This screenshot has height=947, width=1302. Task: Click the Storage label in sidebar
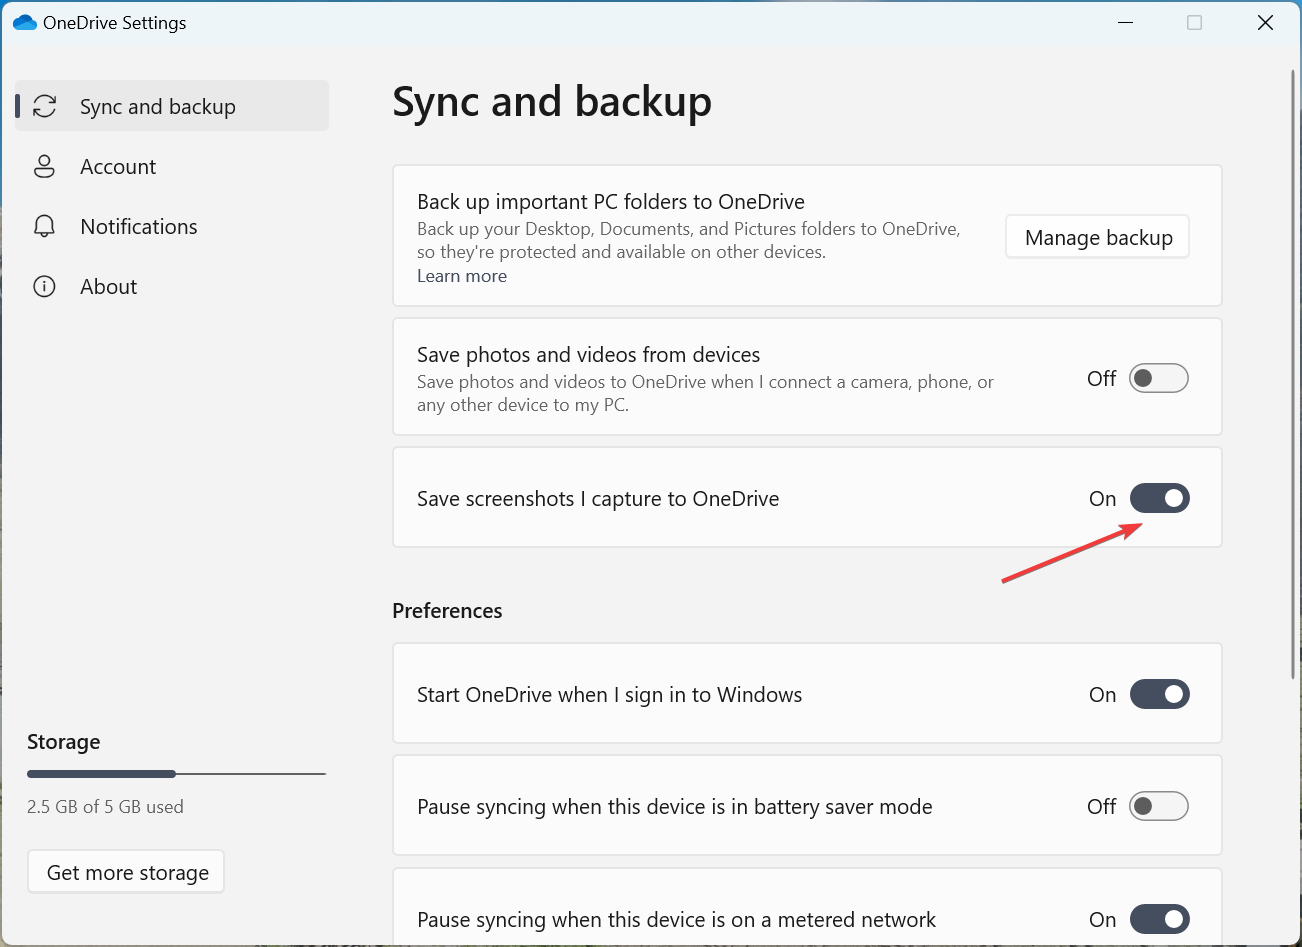tap(63, 742)
